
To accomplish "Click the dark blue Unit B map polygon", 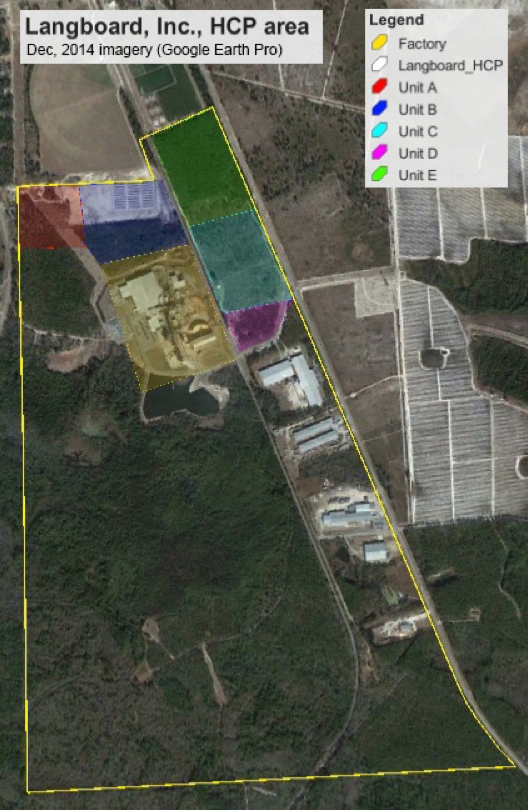I will [x=133, y=221].
